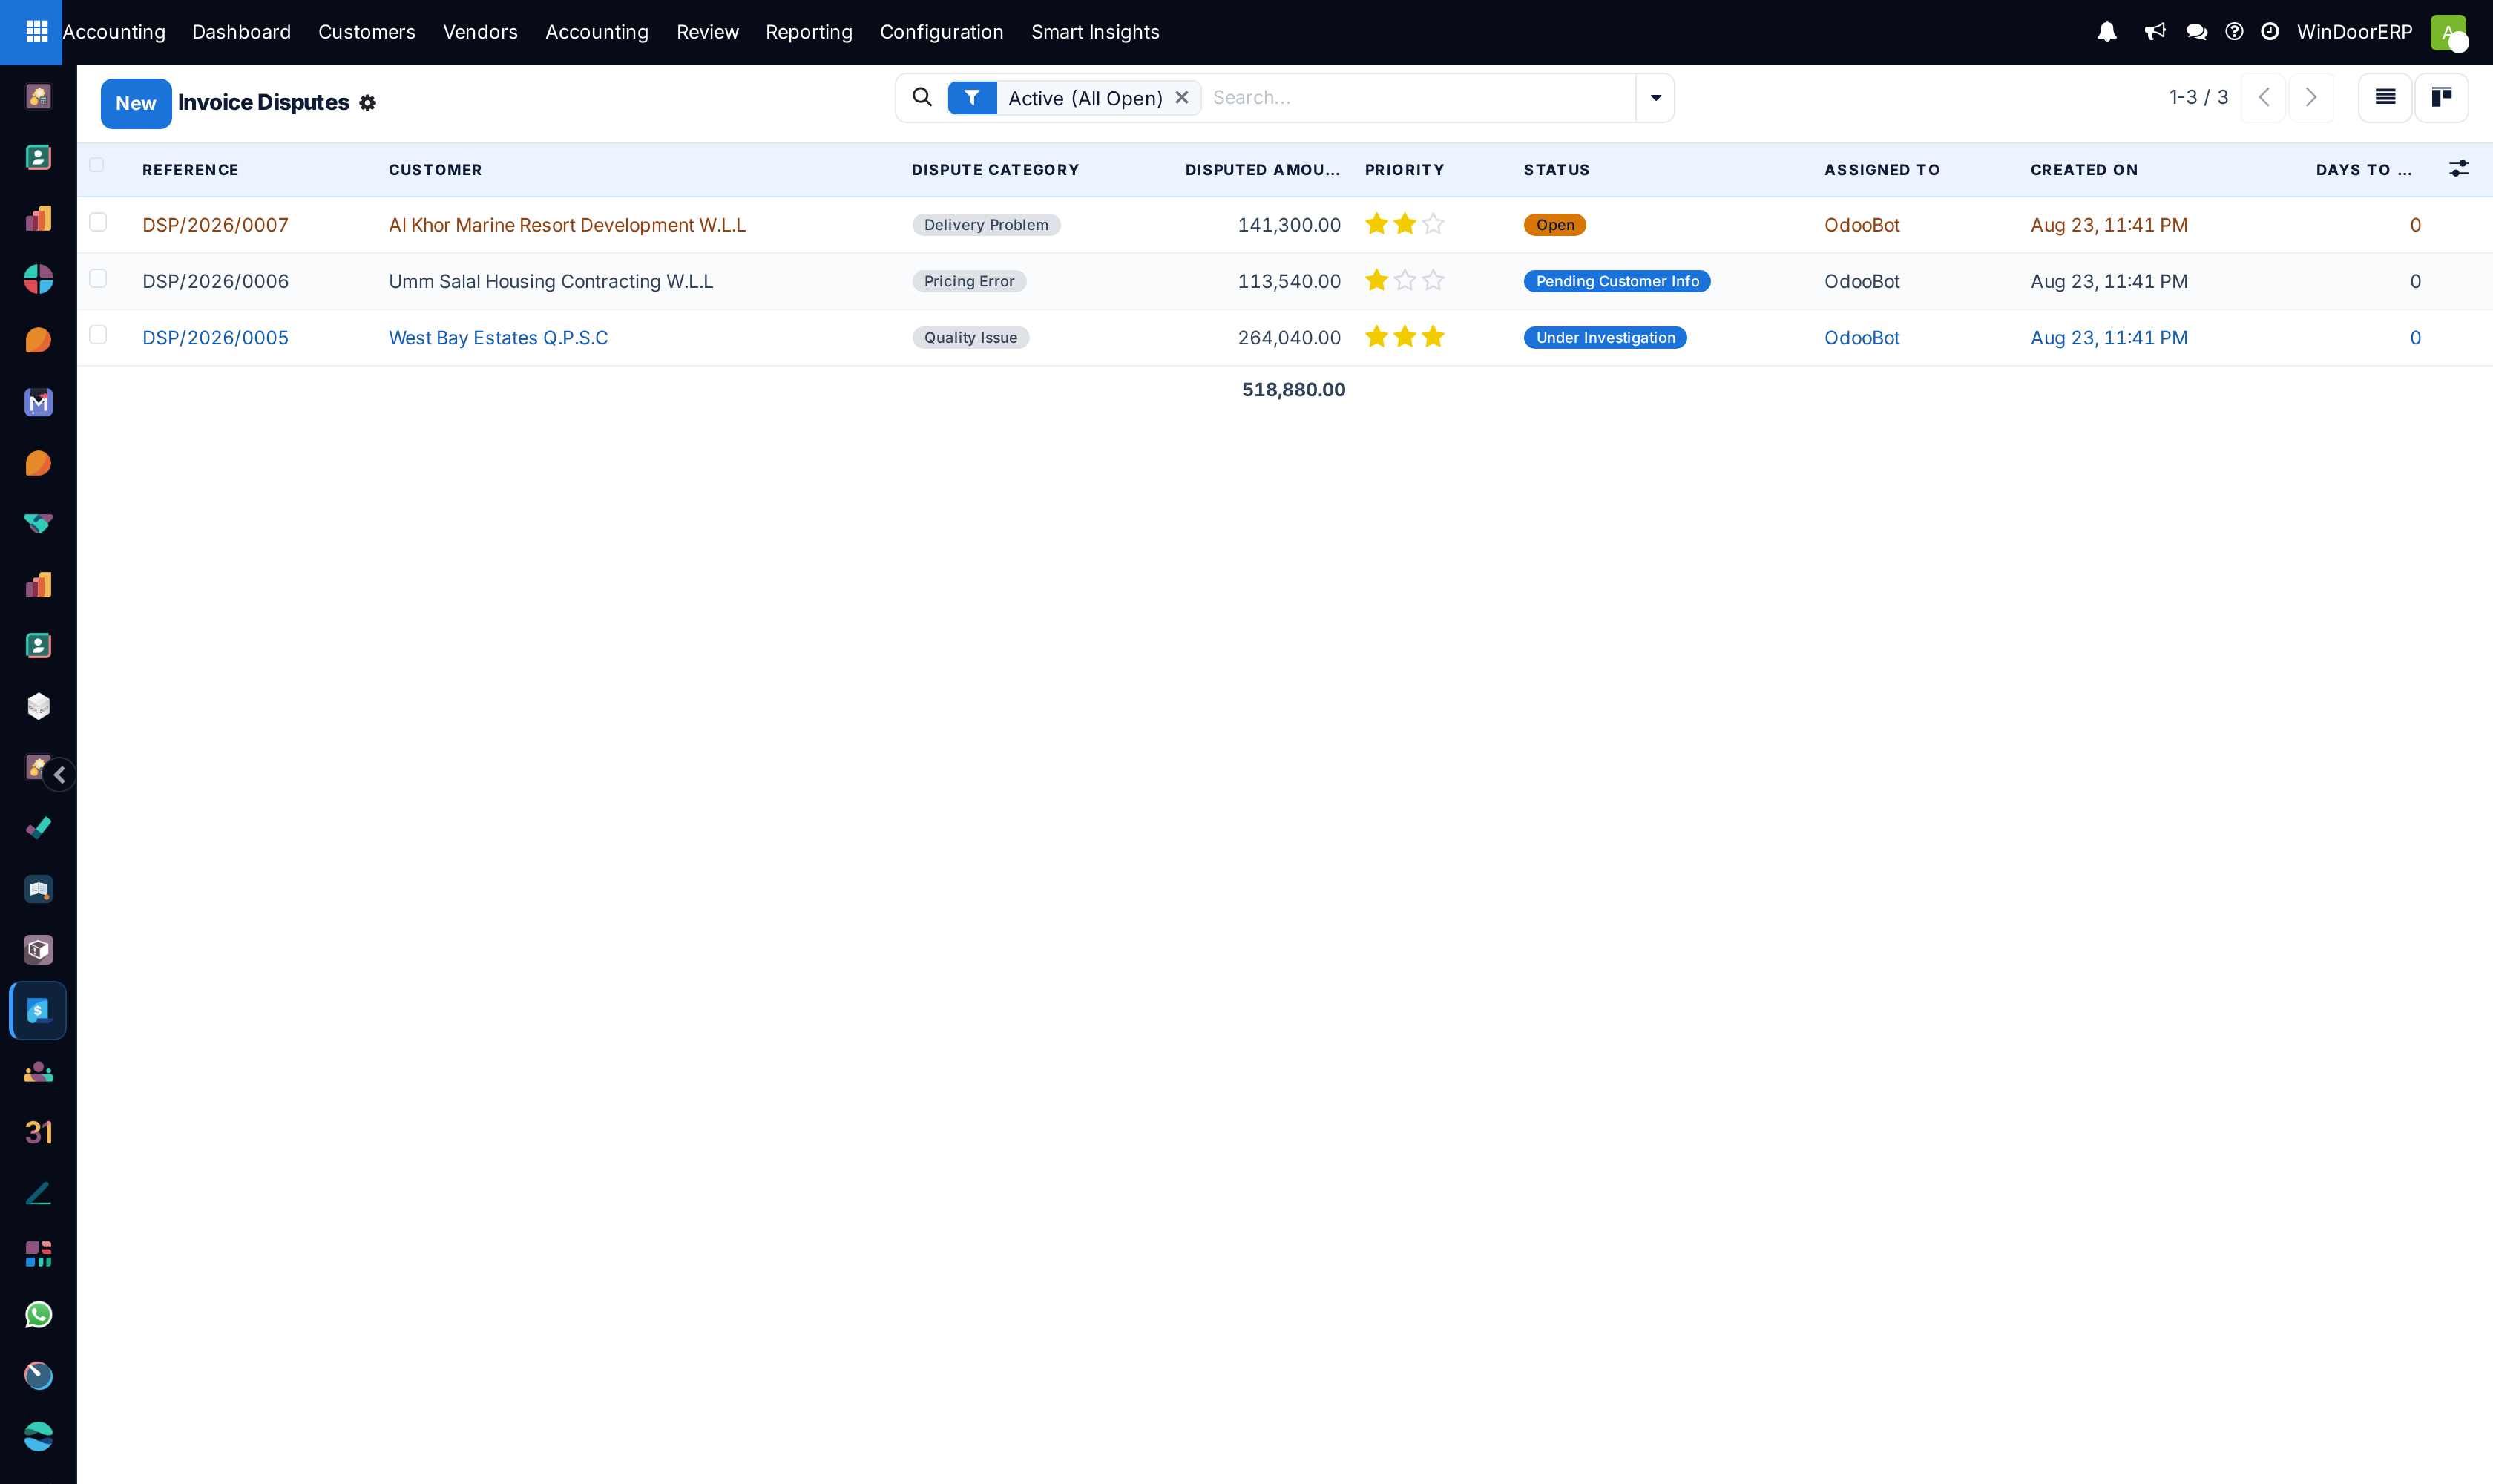Open the M-logo app in sidebar
The height and width of the screenshot is (1484, 2493).
pos(38,402)
